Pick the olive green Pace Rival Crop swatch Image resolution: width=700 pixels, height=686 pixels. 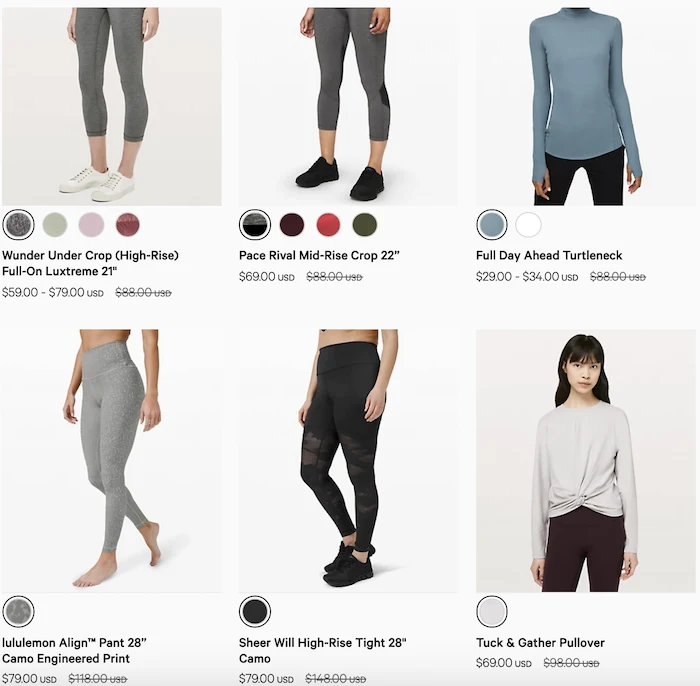tap(365, 225)
